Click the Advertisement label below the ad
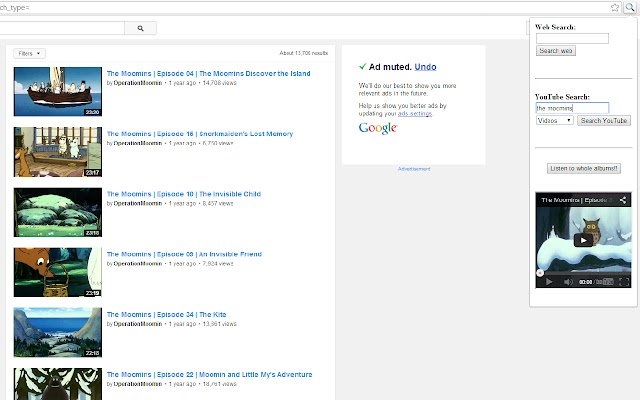Image resolution: width=640 pixels, height=400 pixels. click(414, 169)
